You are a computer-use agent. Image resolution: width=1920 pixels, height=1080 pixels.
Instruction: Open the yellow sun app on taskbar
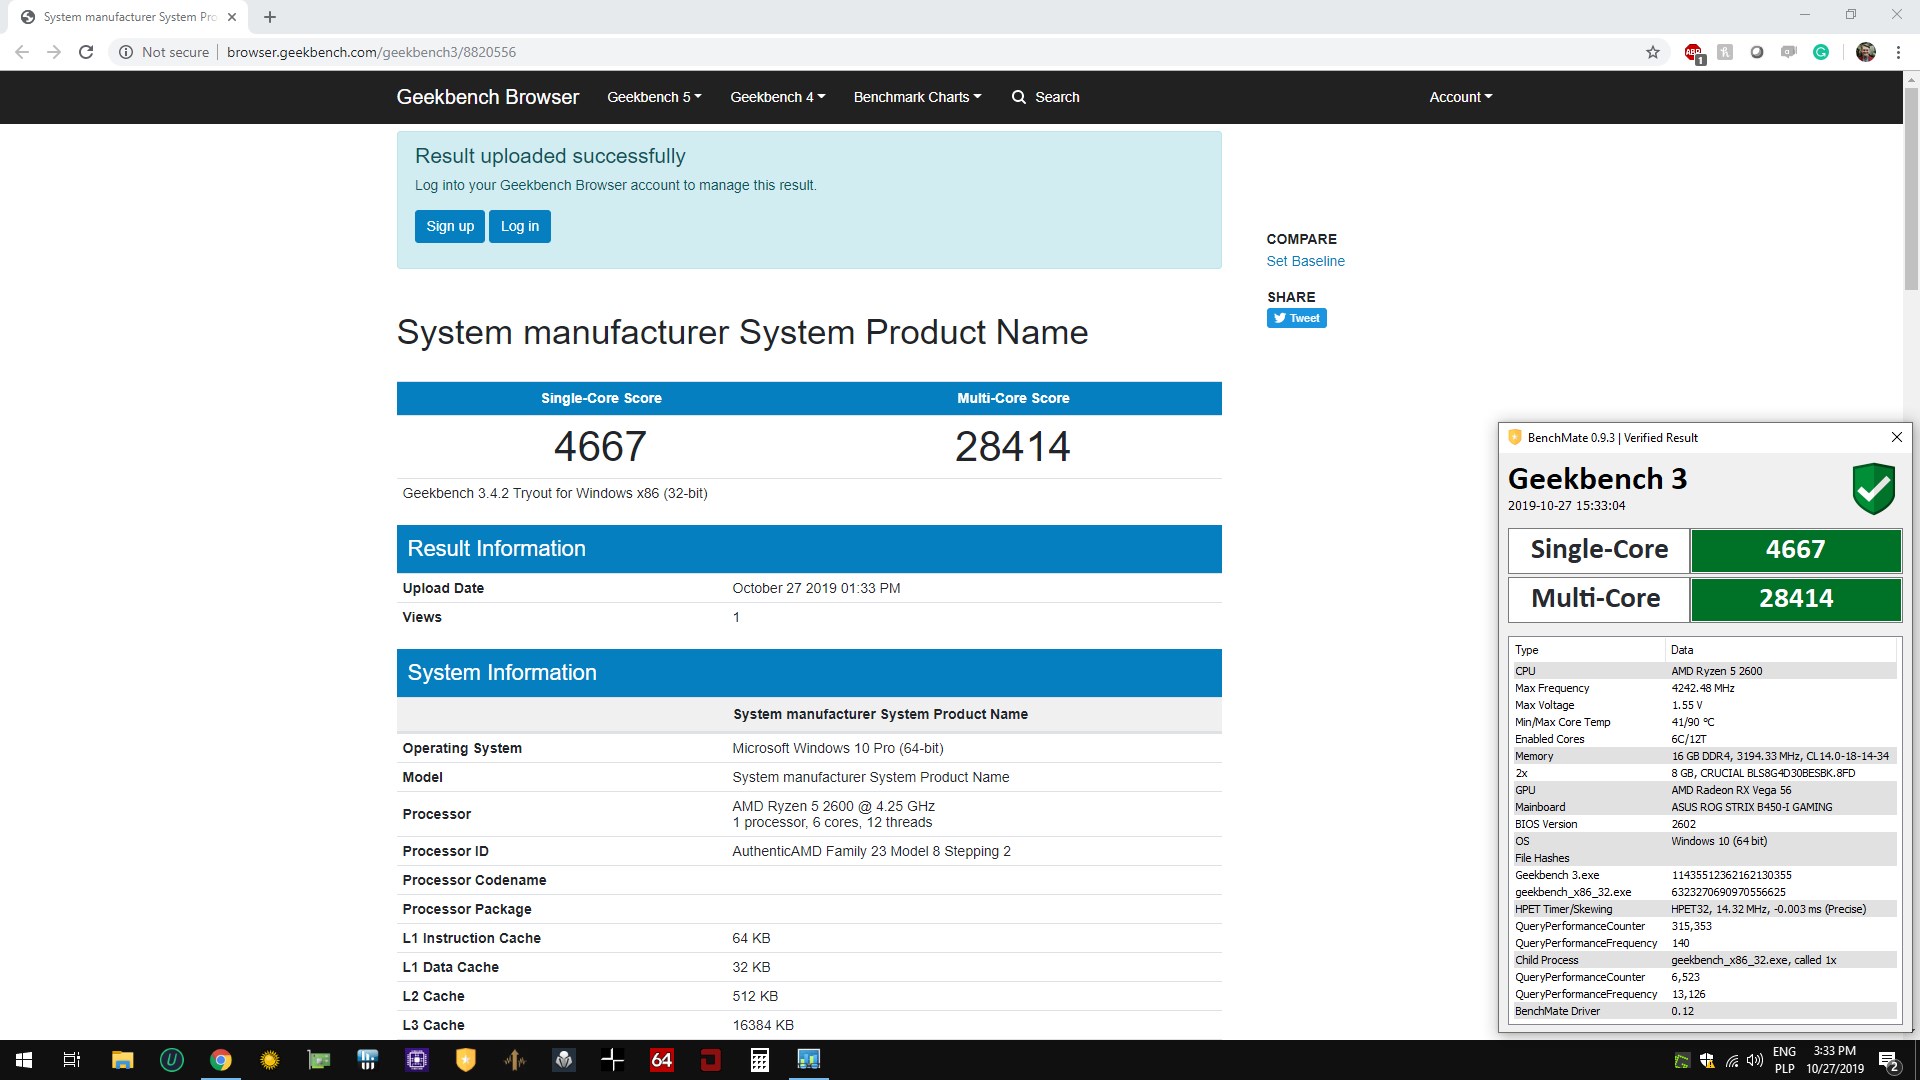tap(270, 1060)
